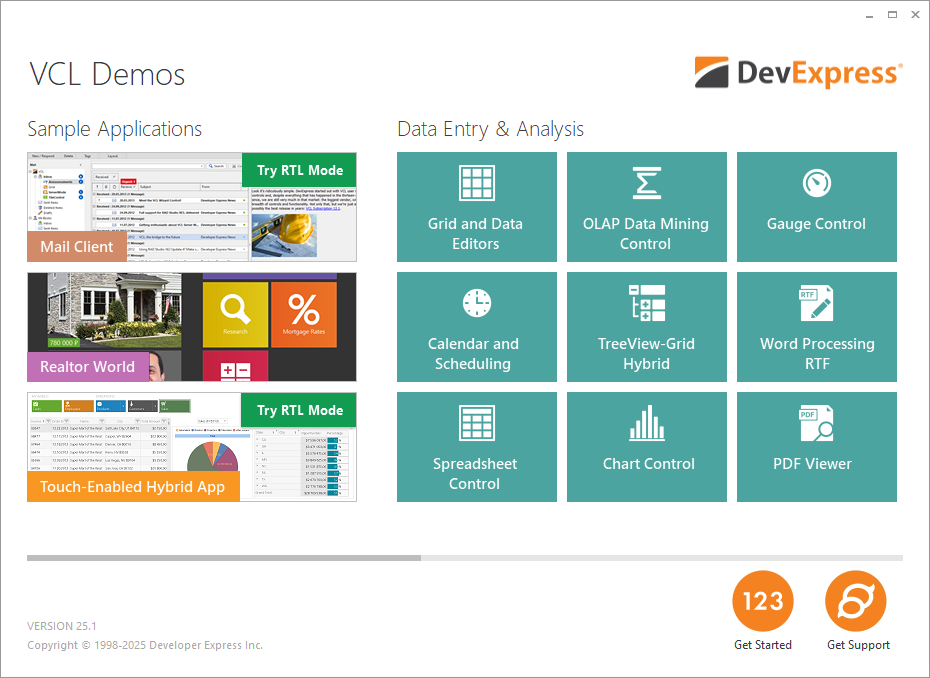This screenshot has width=930, height=678.
Task: Open the Gauge Control tile
Action: (816, 207)
